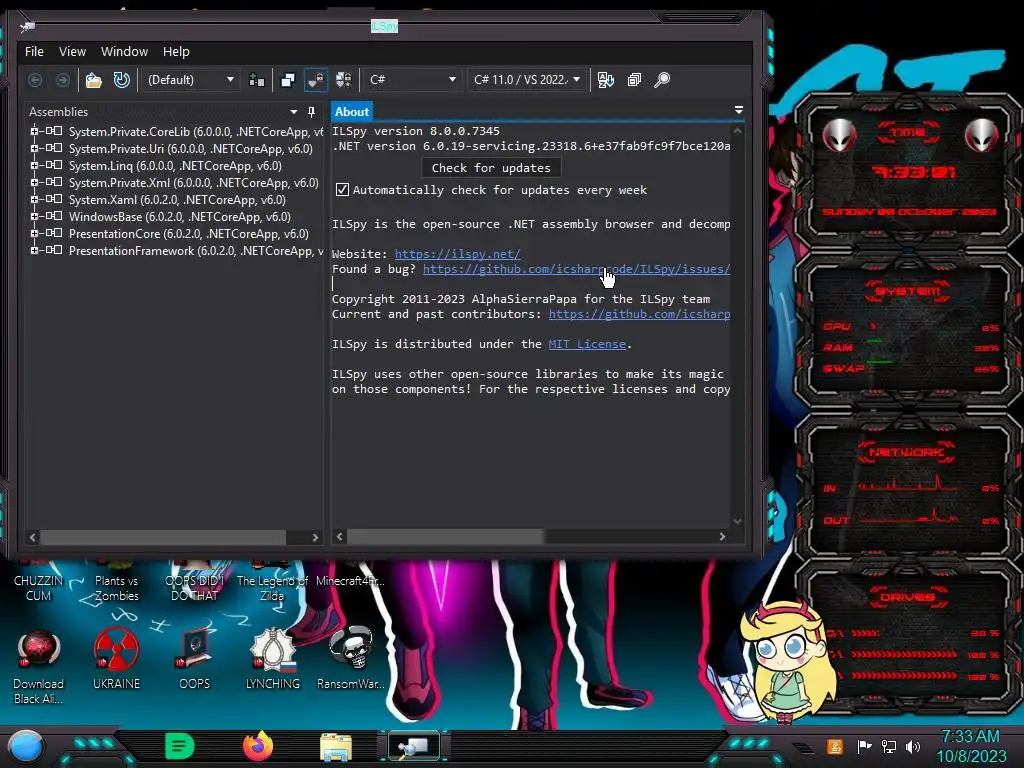1024x768 pixels.
Task: Reload all assemblies with refresh icon
Action: [122, 80]
